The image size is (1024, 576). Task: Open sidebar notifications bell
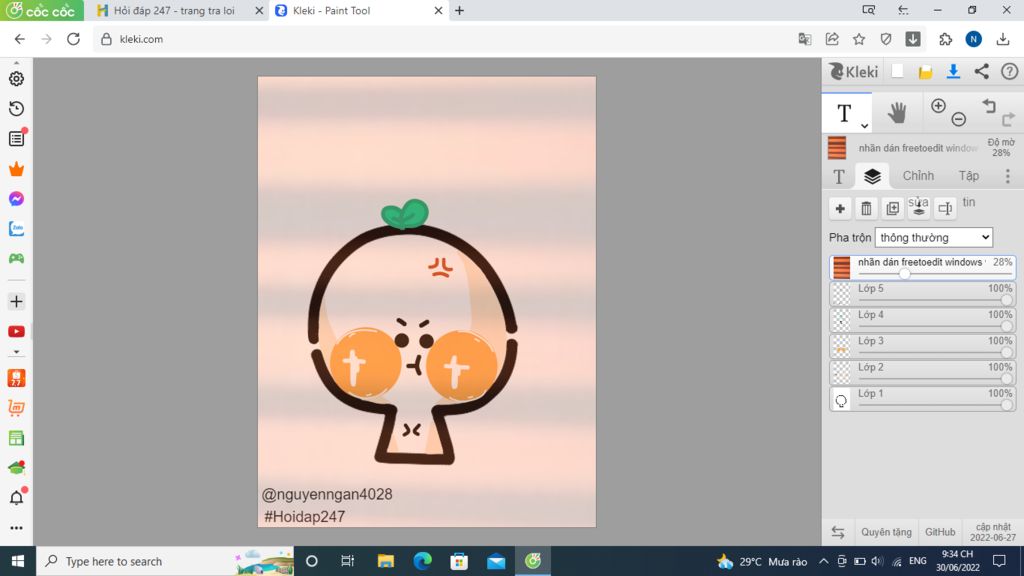(x=16, y=498)
